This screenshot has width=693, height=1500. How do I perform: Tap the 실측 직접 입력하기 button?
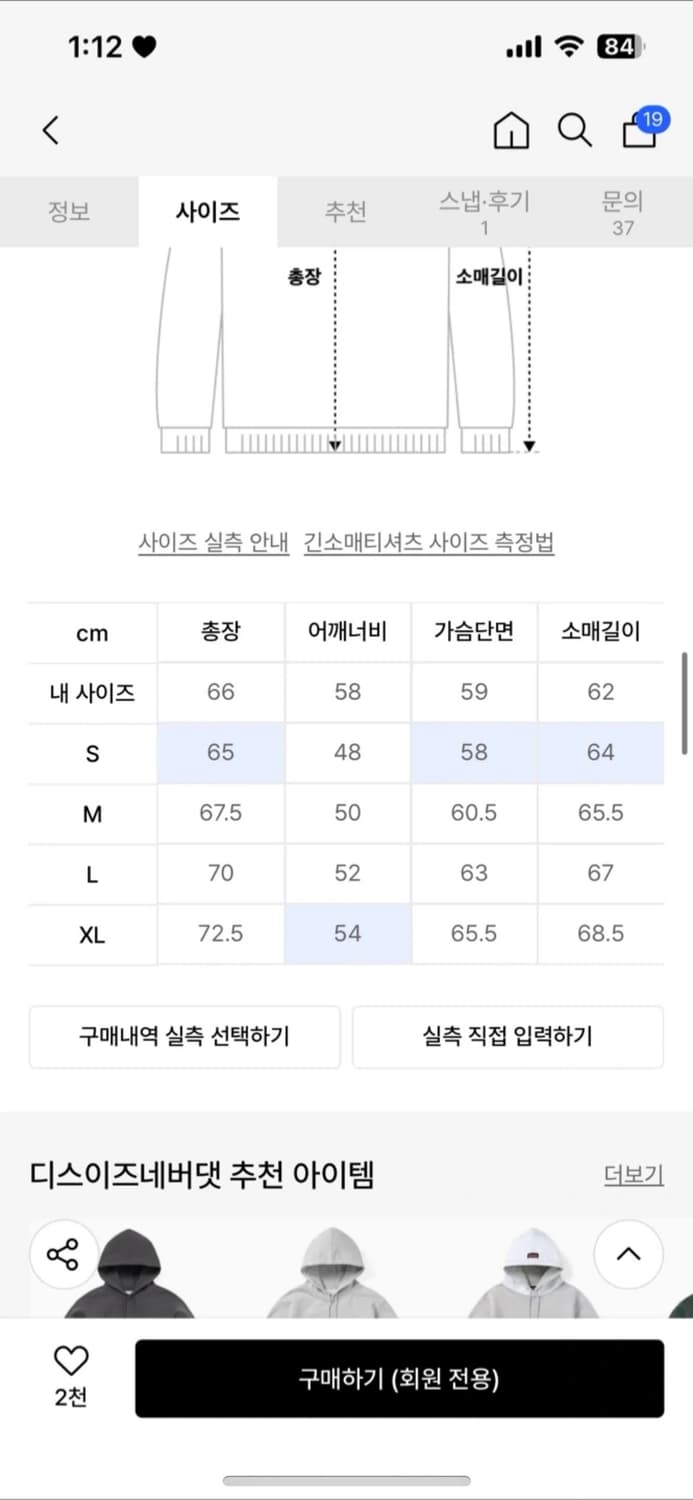(x=508, y=1037)
